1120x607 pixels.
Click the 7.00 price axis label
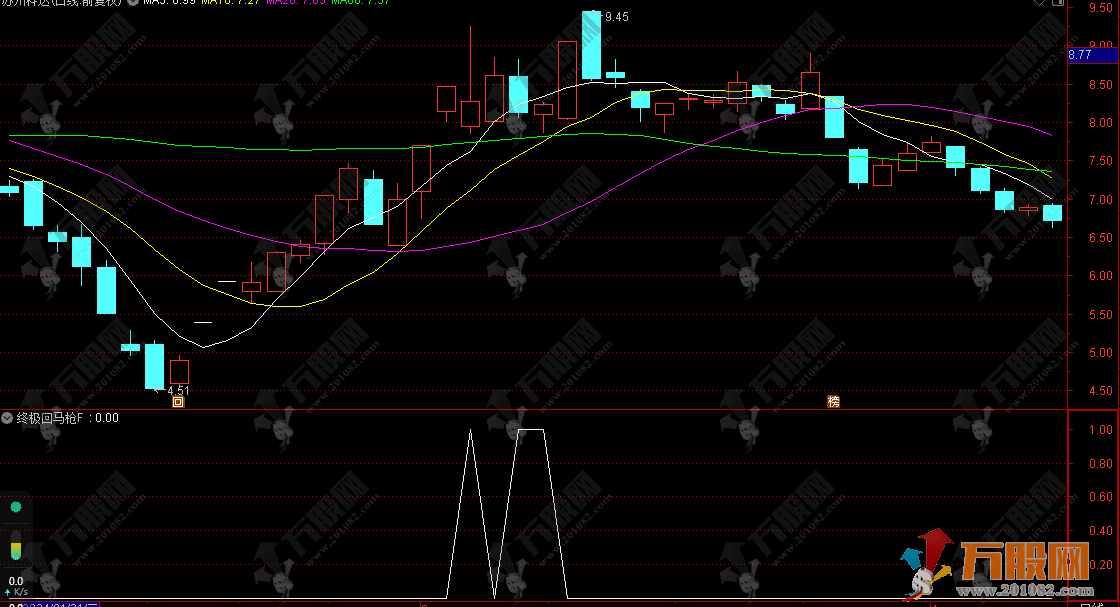coord(1101,200)
